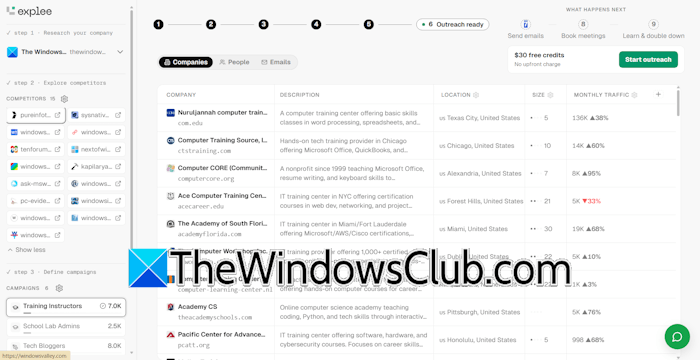The image size is (700, 360).
Task: Switch to the Companies tab
Action: [186, 62]
